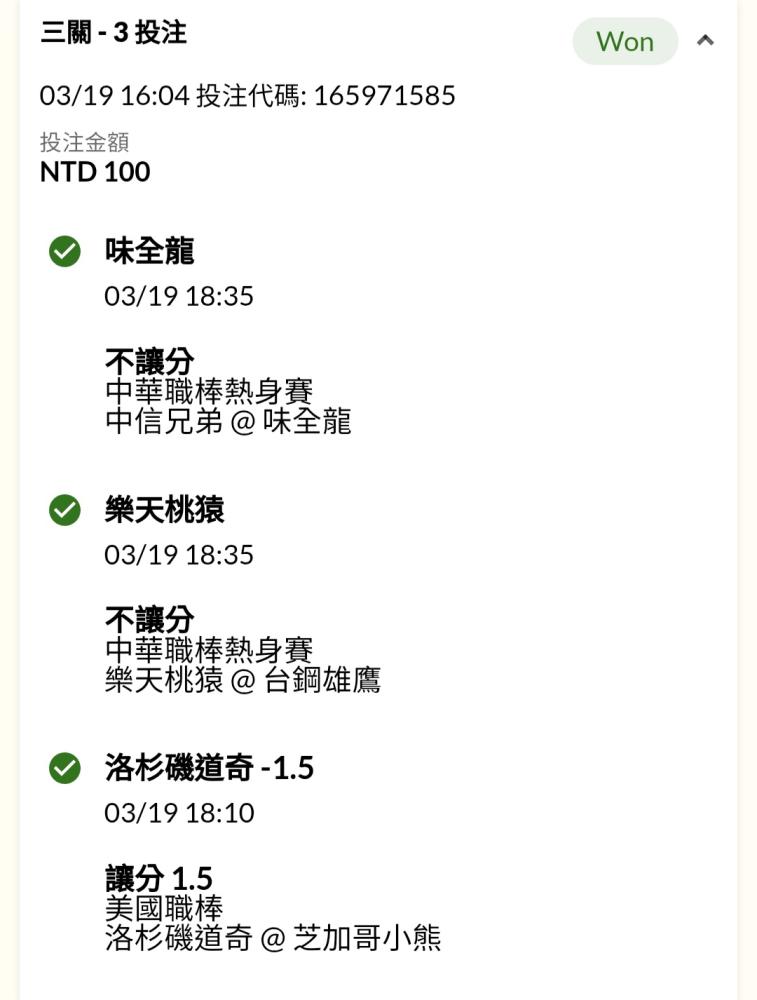Click green checkmark beside 樂天桃猿
Screen dimensions: 757x1000
[65, 510]
